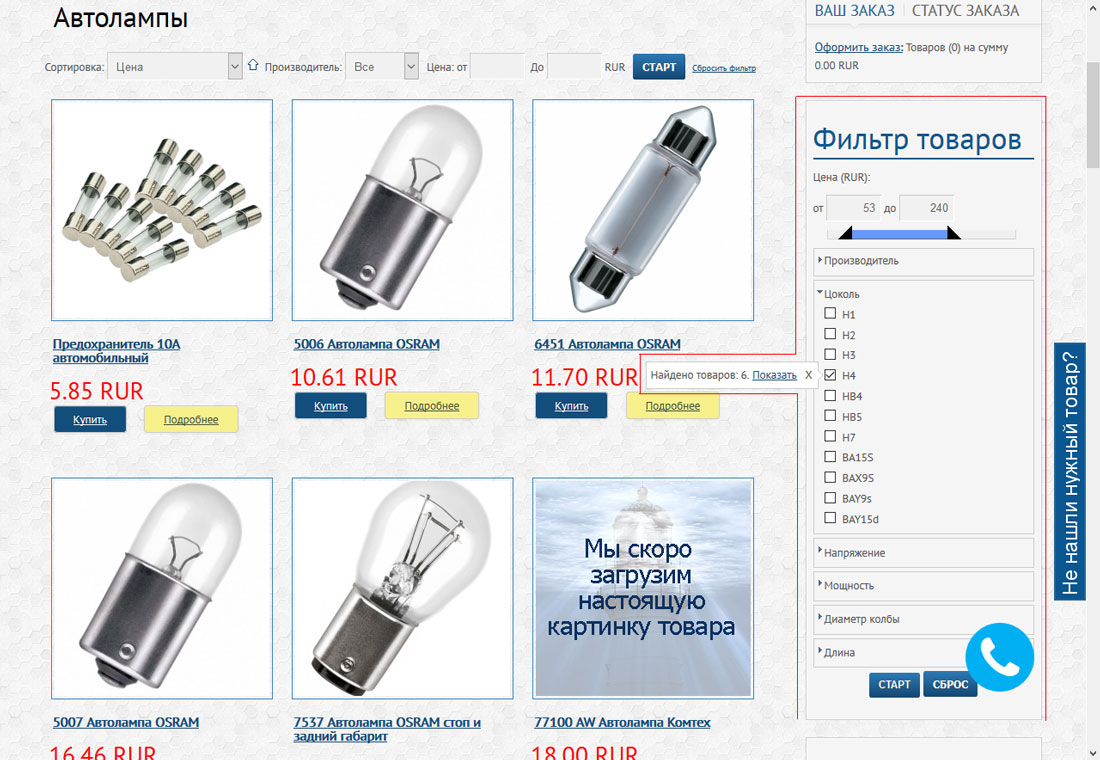Buy the 5006 Автолампа OSRAM
Image resolution: width=1100 pixels, height=760 pixels.
(330, 406)
